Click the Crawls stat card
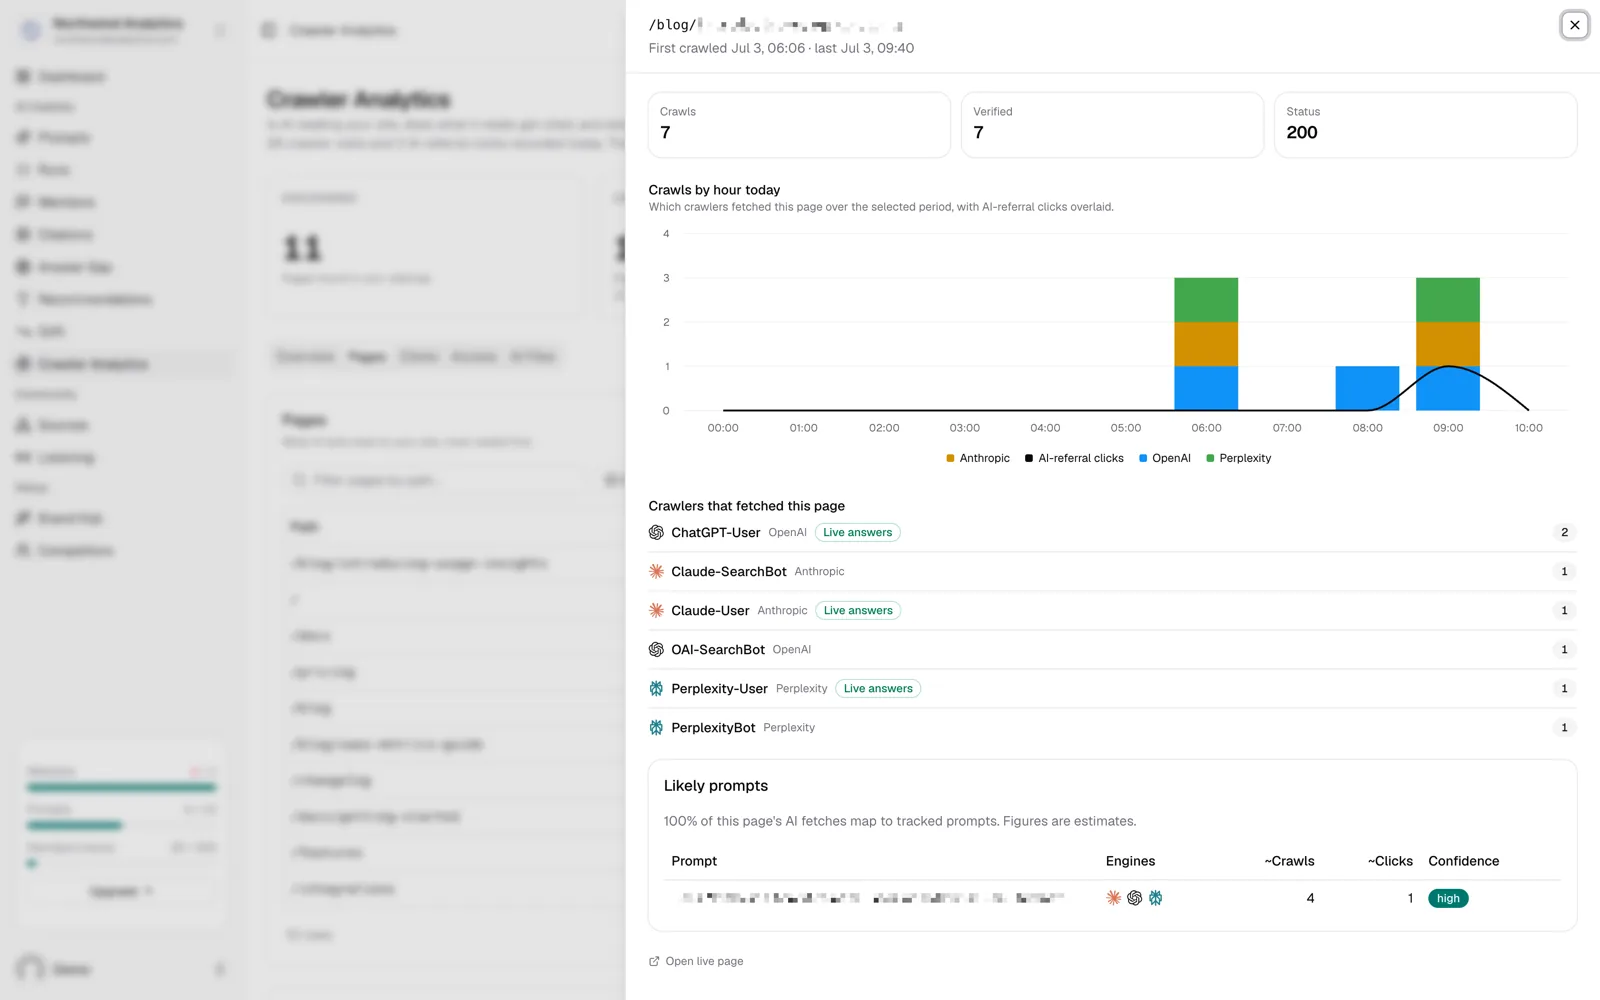The width and height of the screenshot is (1600, 1000). click(x=799, y=125)
